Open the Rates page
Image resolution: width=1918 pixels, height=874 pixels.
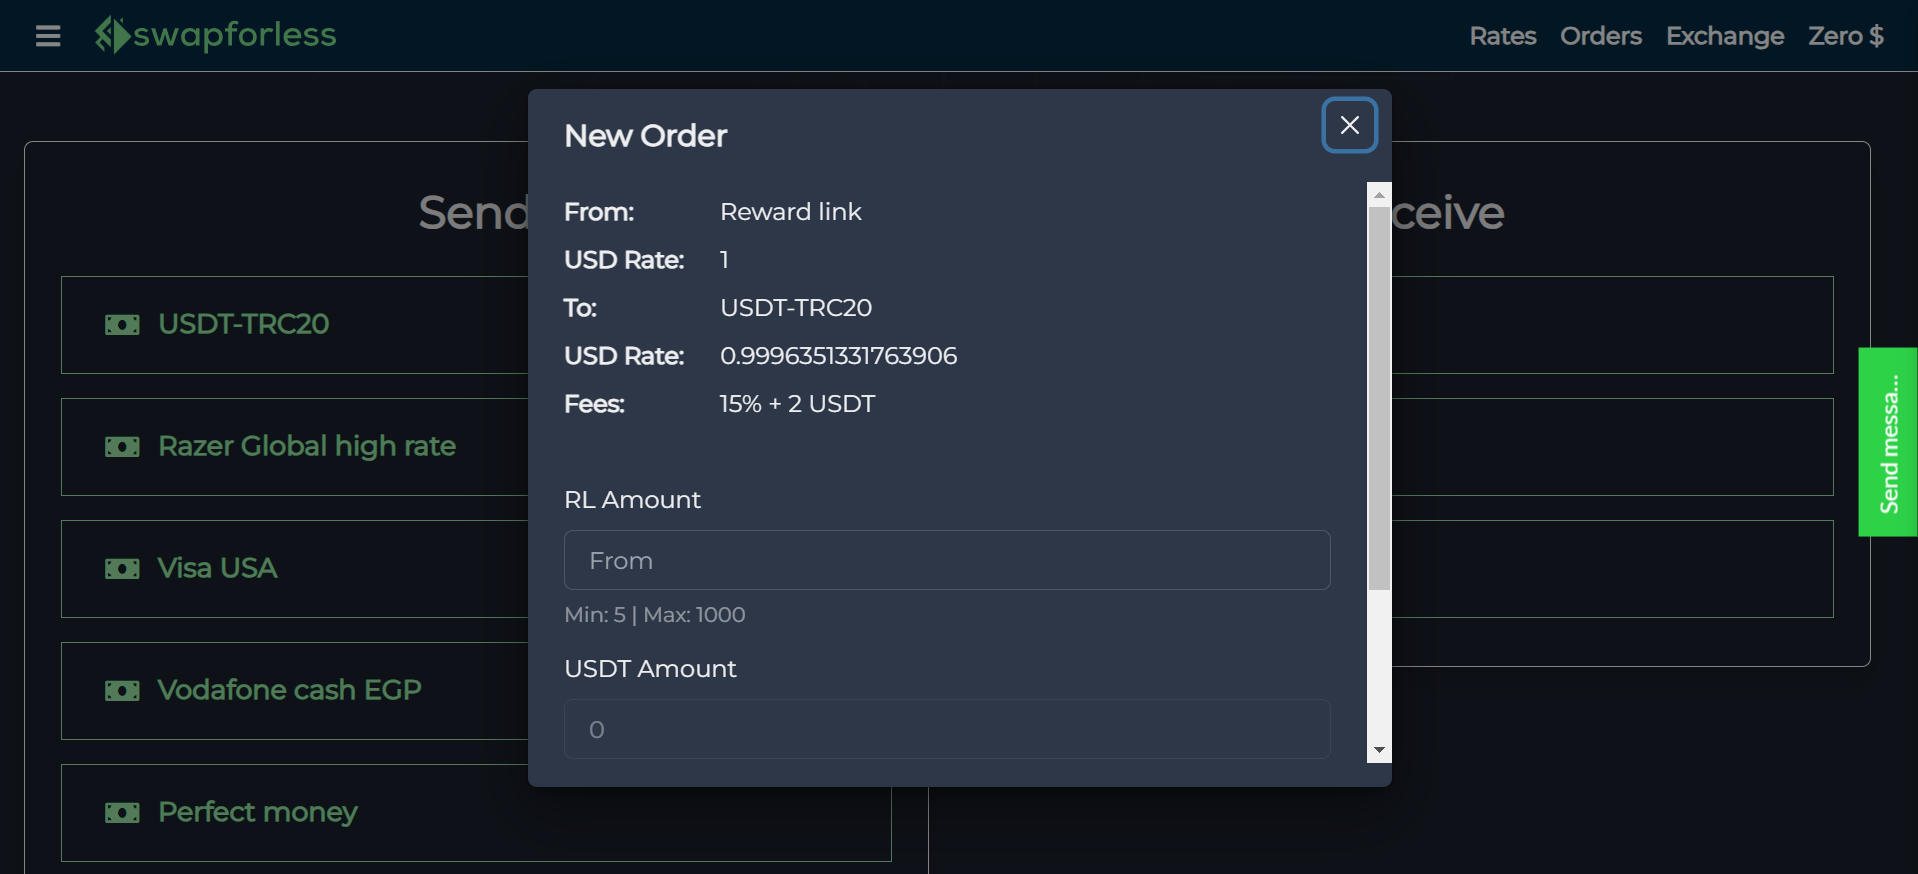[x=1502, y=36]
